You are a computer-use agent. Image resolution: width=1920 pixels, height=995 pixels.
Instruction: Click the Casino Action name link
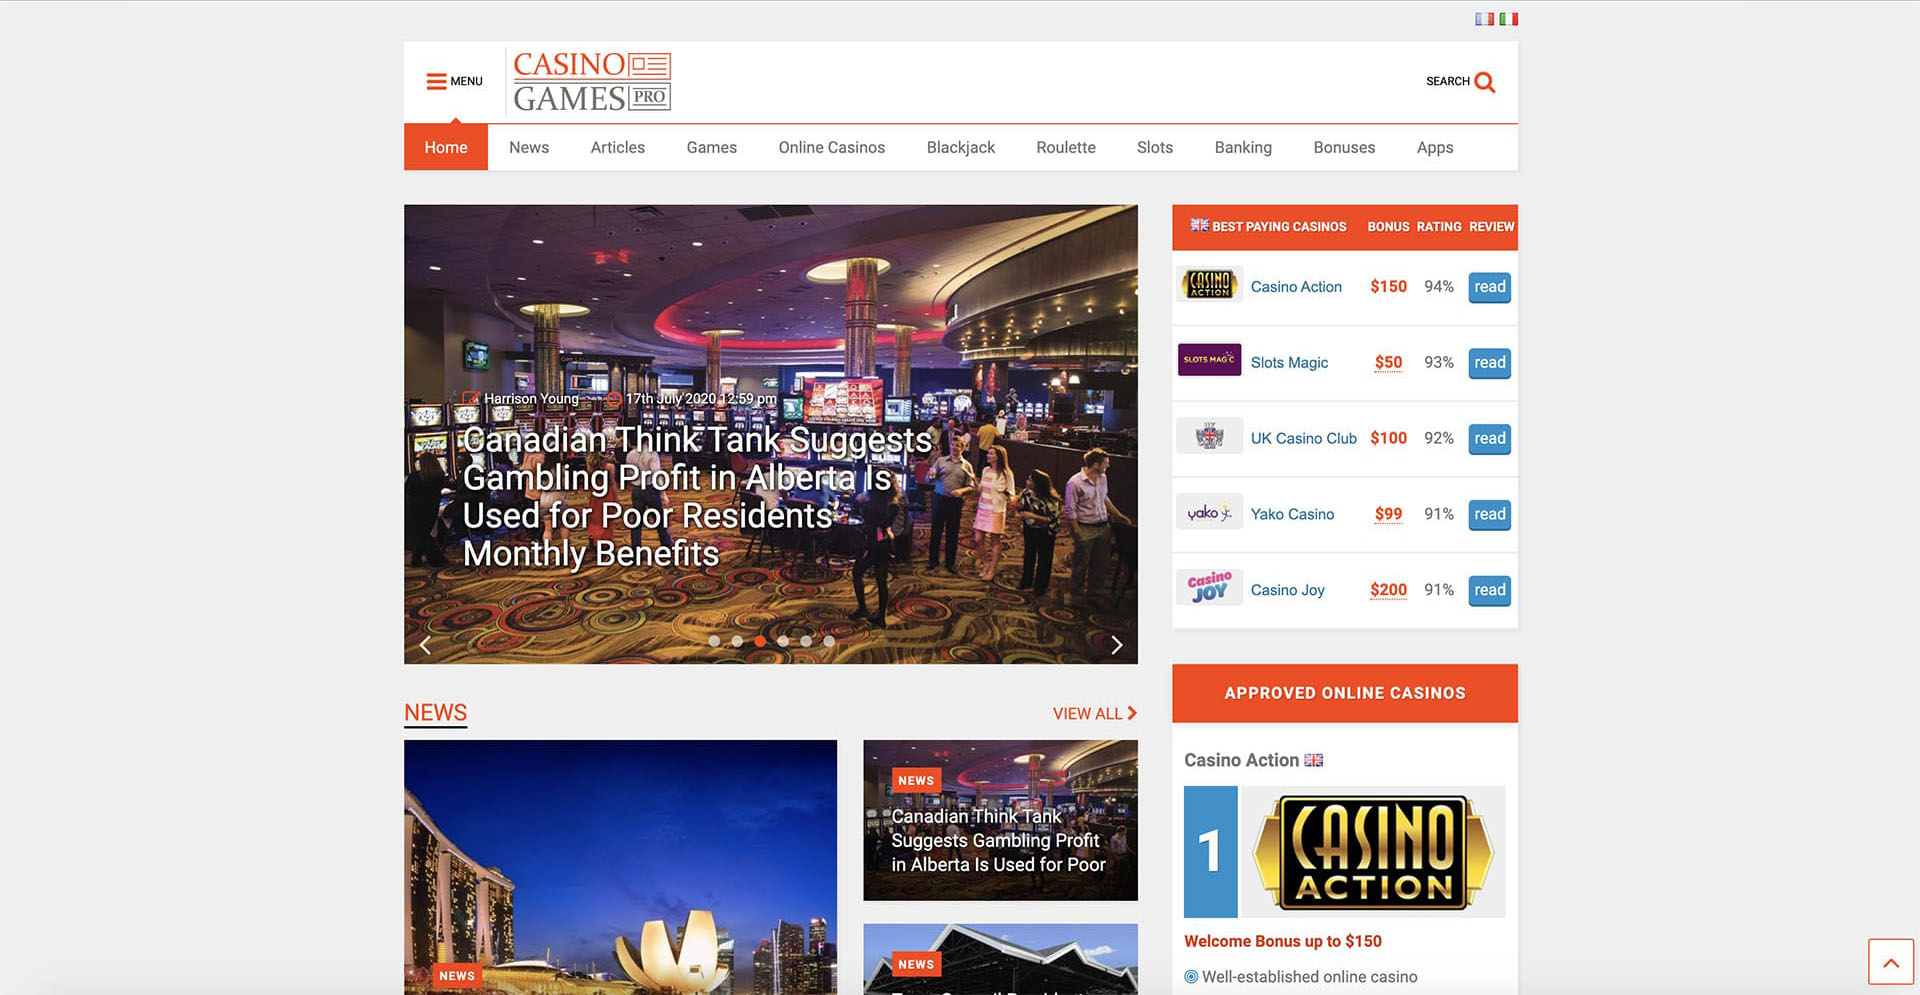pos(1296,287)
